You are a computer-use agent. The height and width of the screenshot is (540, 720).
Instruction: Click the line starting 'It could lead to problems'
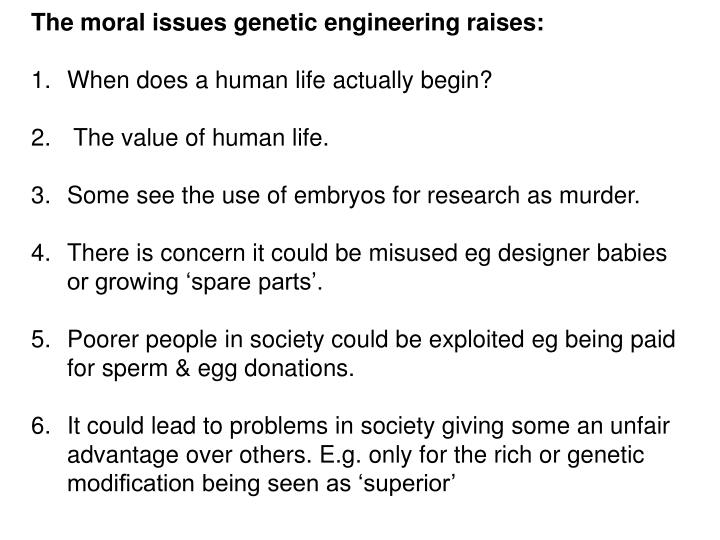click(369, 427)
